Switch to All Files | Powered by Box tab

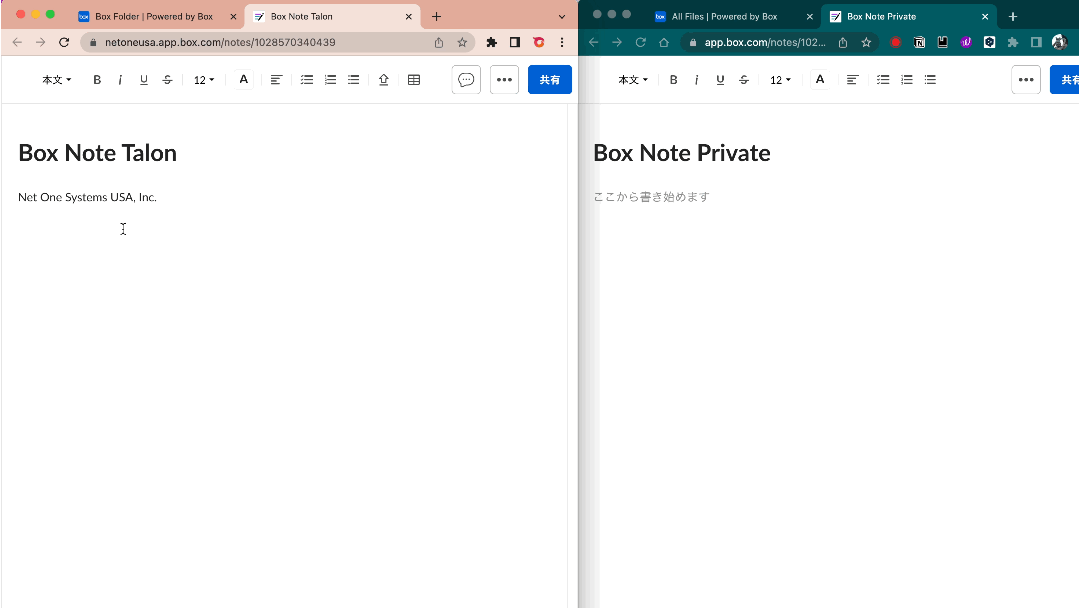(x=725, y=17)
